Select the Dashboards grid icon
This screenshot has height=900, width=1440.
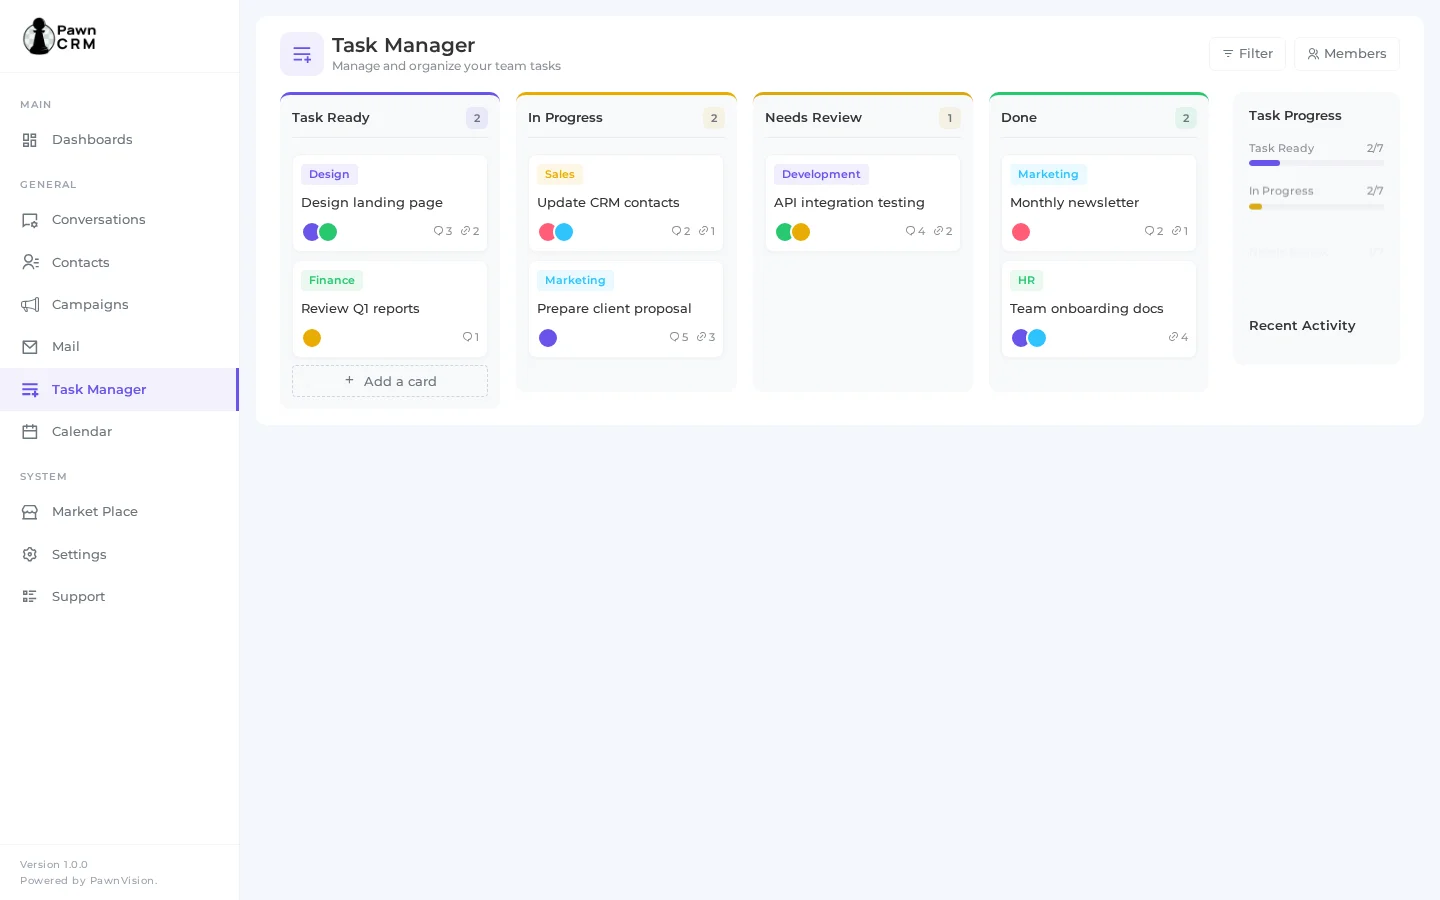click(30, 139)
